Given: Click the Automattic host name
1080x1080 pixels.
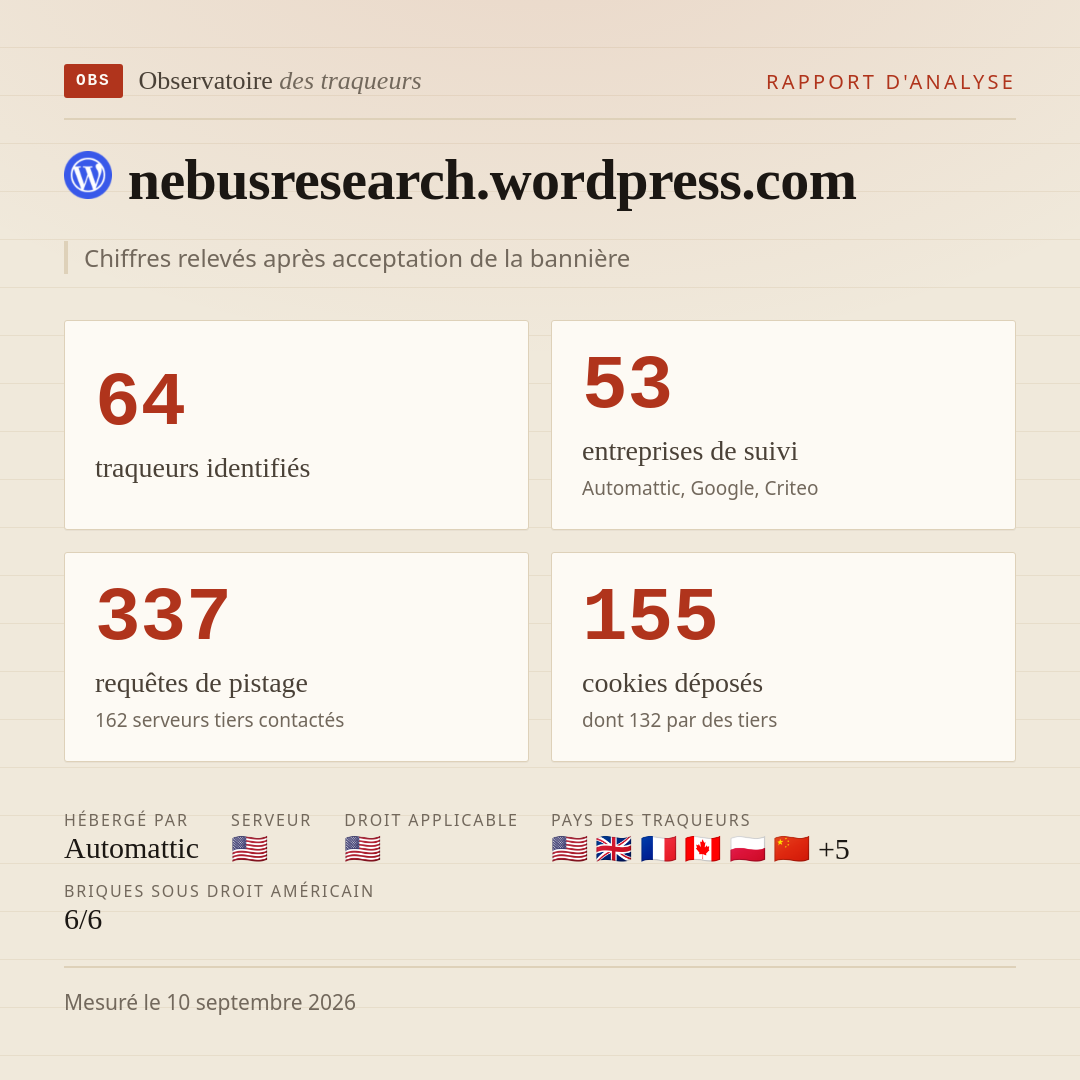Looking at the screenshot, I should tap(132, 849).
